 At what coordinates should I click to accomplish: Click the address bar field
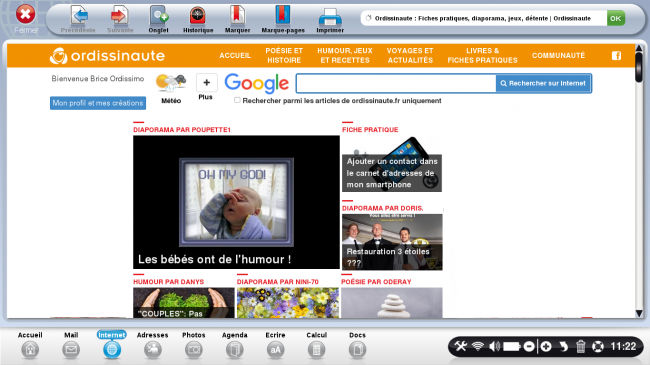[483, 18]
